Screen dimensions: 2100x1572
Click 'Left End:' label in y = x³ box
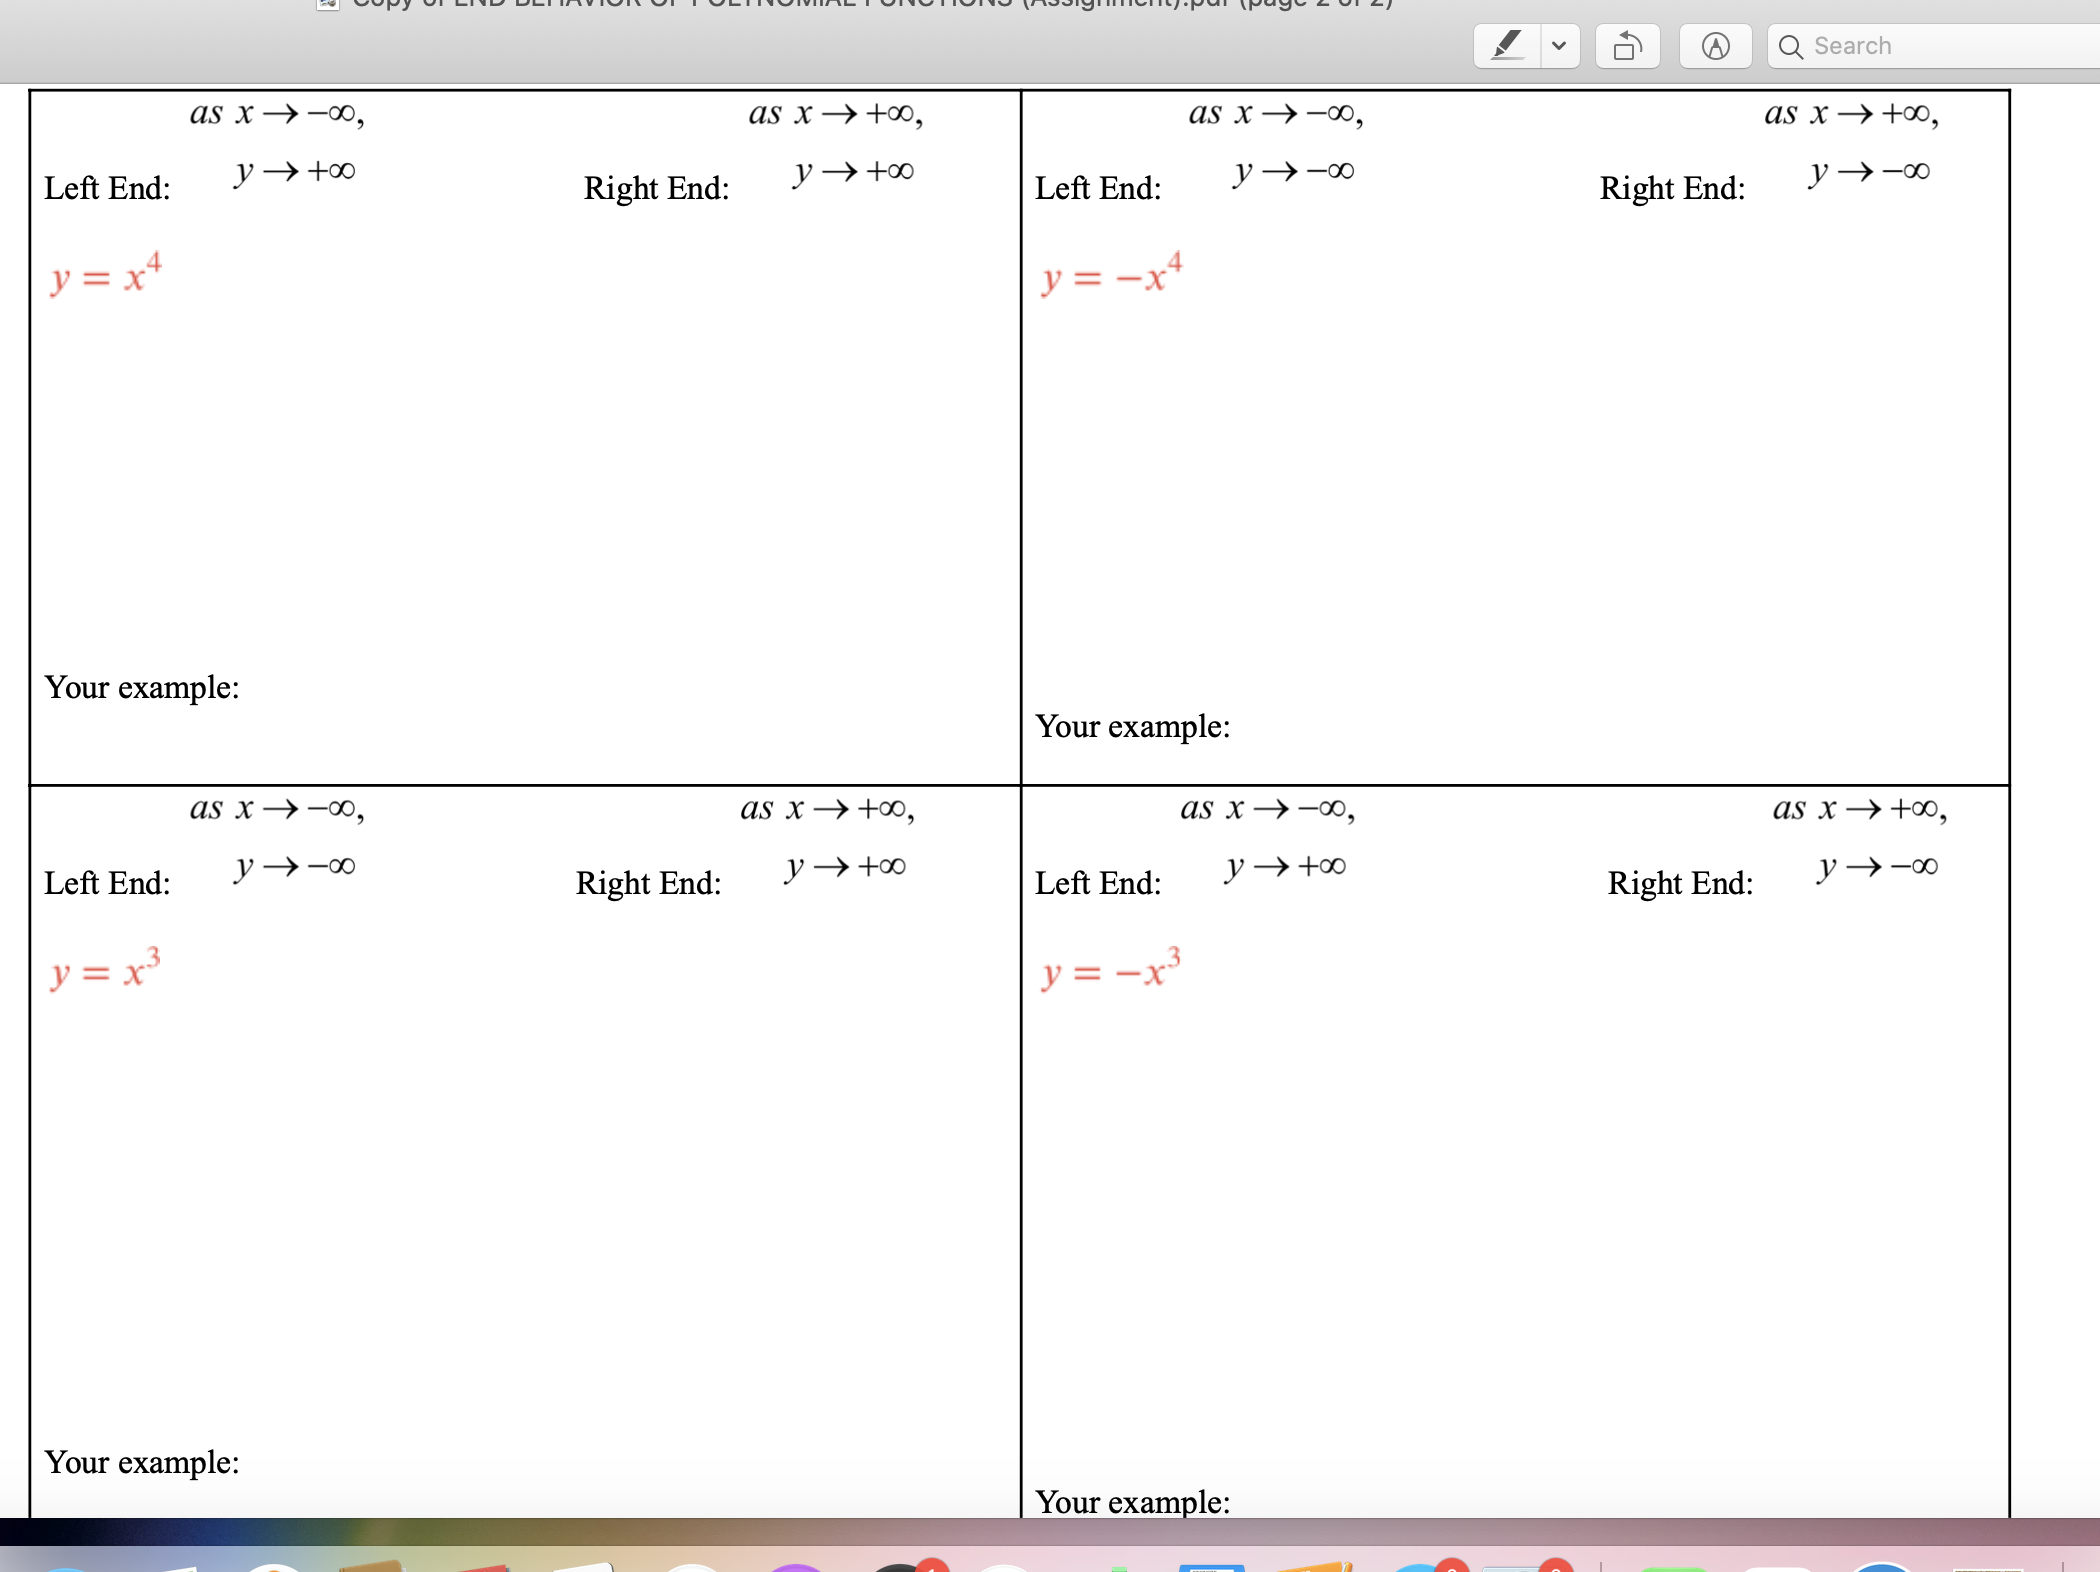click(107, 883)
